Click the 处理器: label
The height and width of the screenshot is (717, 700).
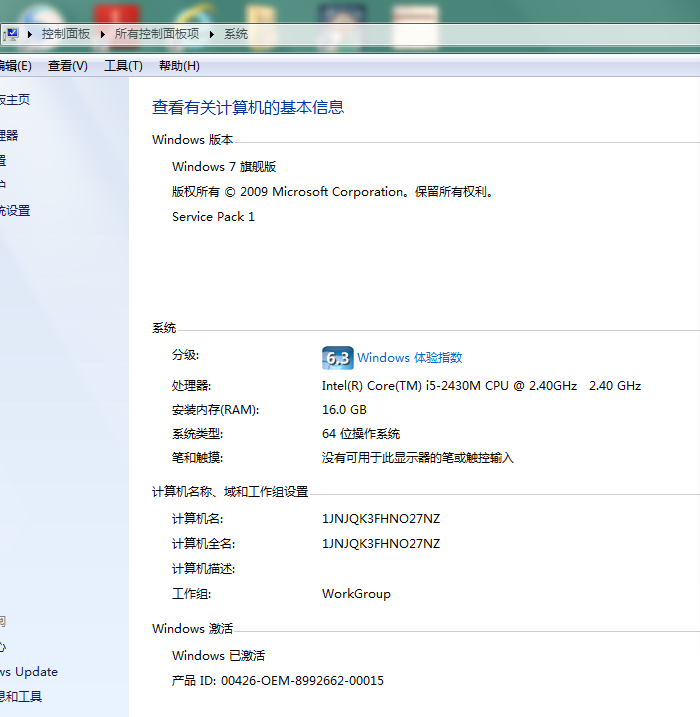[192, 386]
